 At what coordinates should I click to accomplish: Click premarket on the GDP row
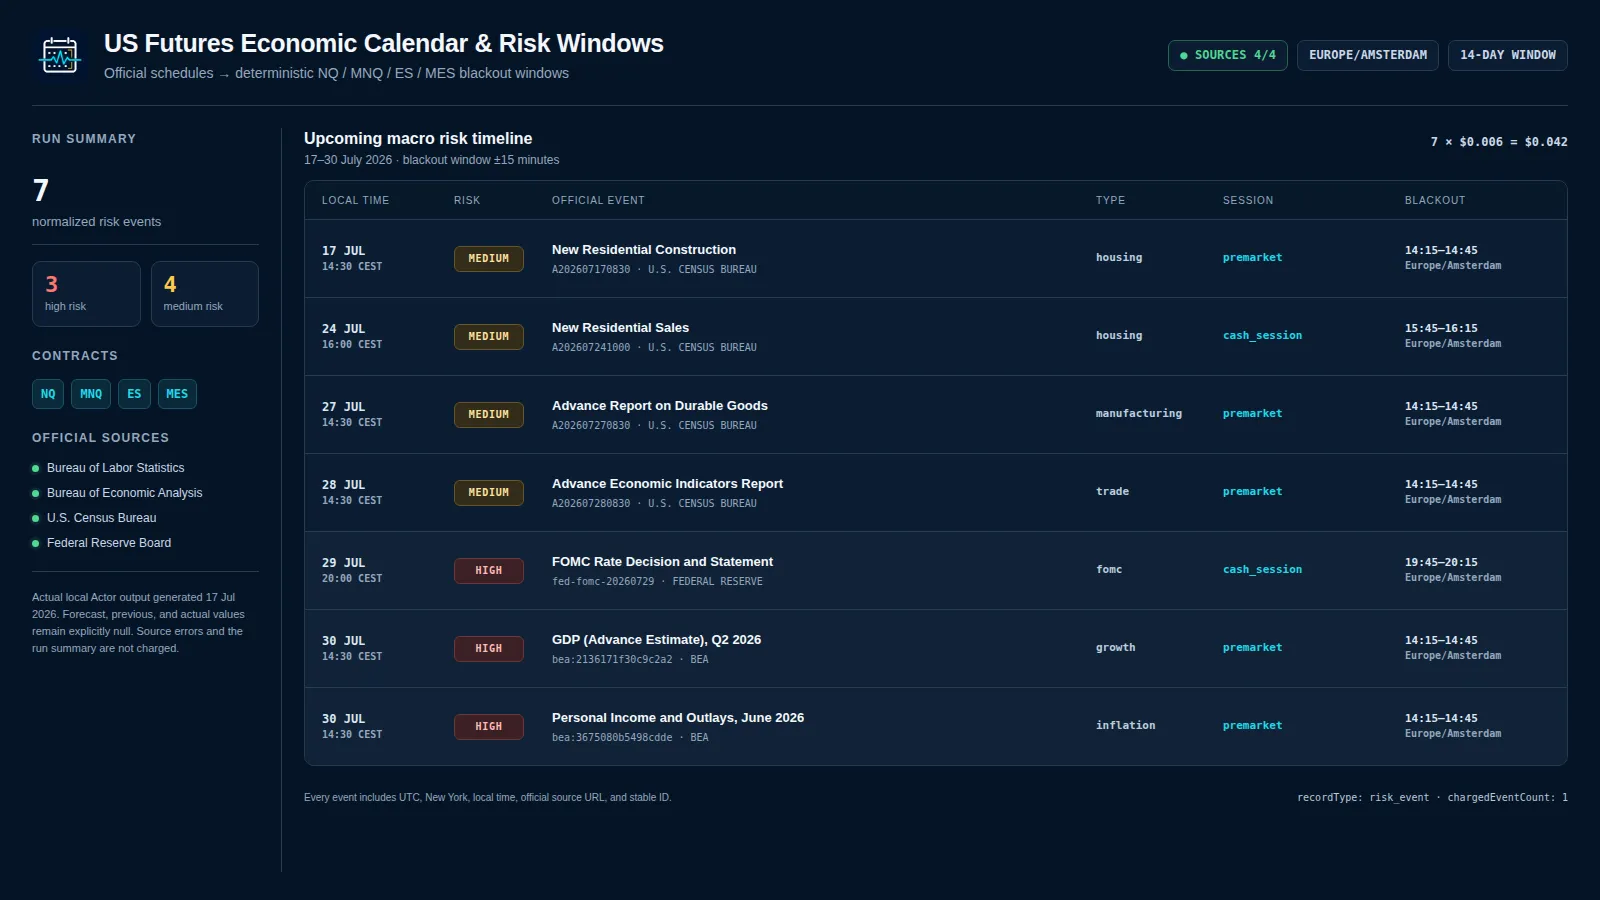(1252, 648)
